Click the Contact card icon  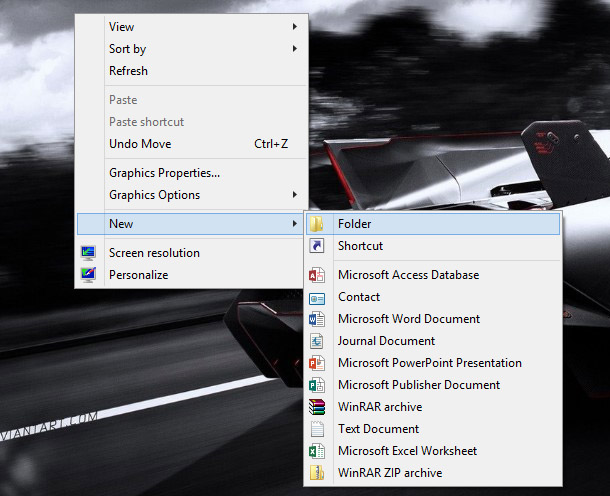point(317,299)
